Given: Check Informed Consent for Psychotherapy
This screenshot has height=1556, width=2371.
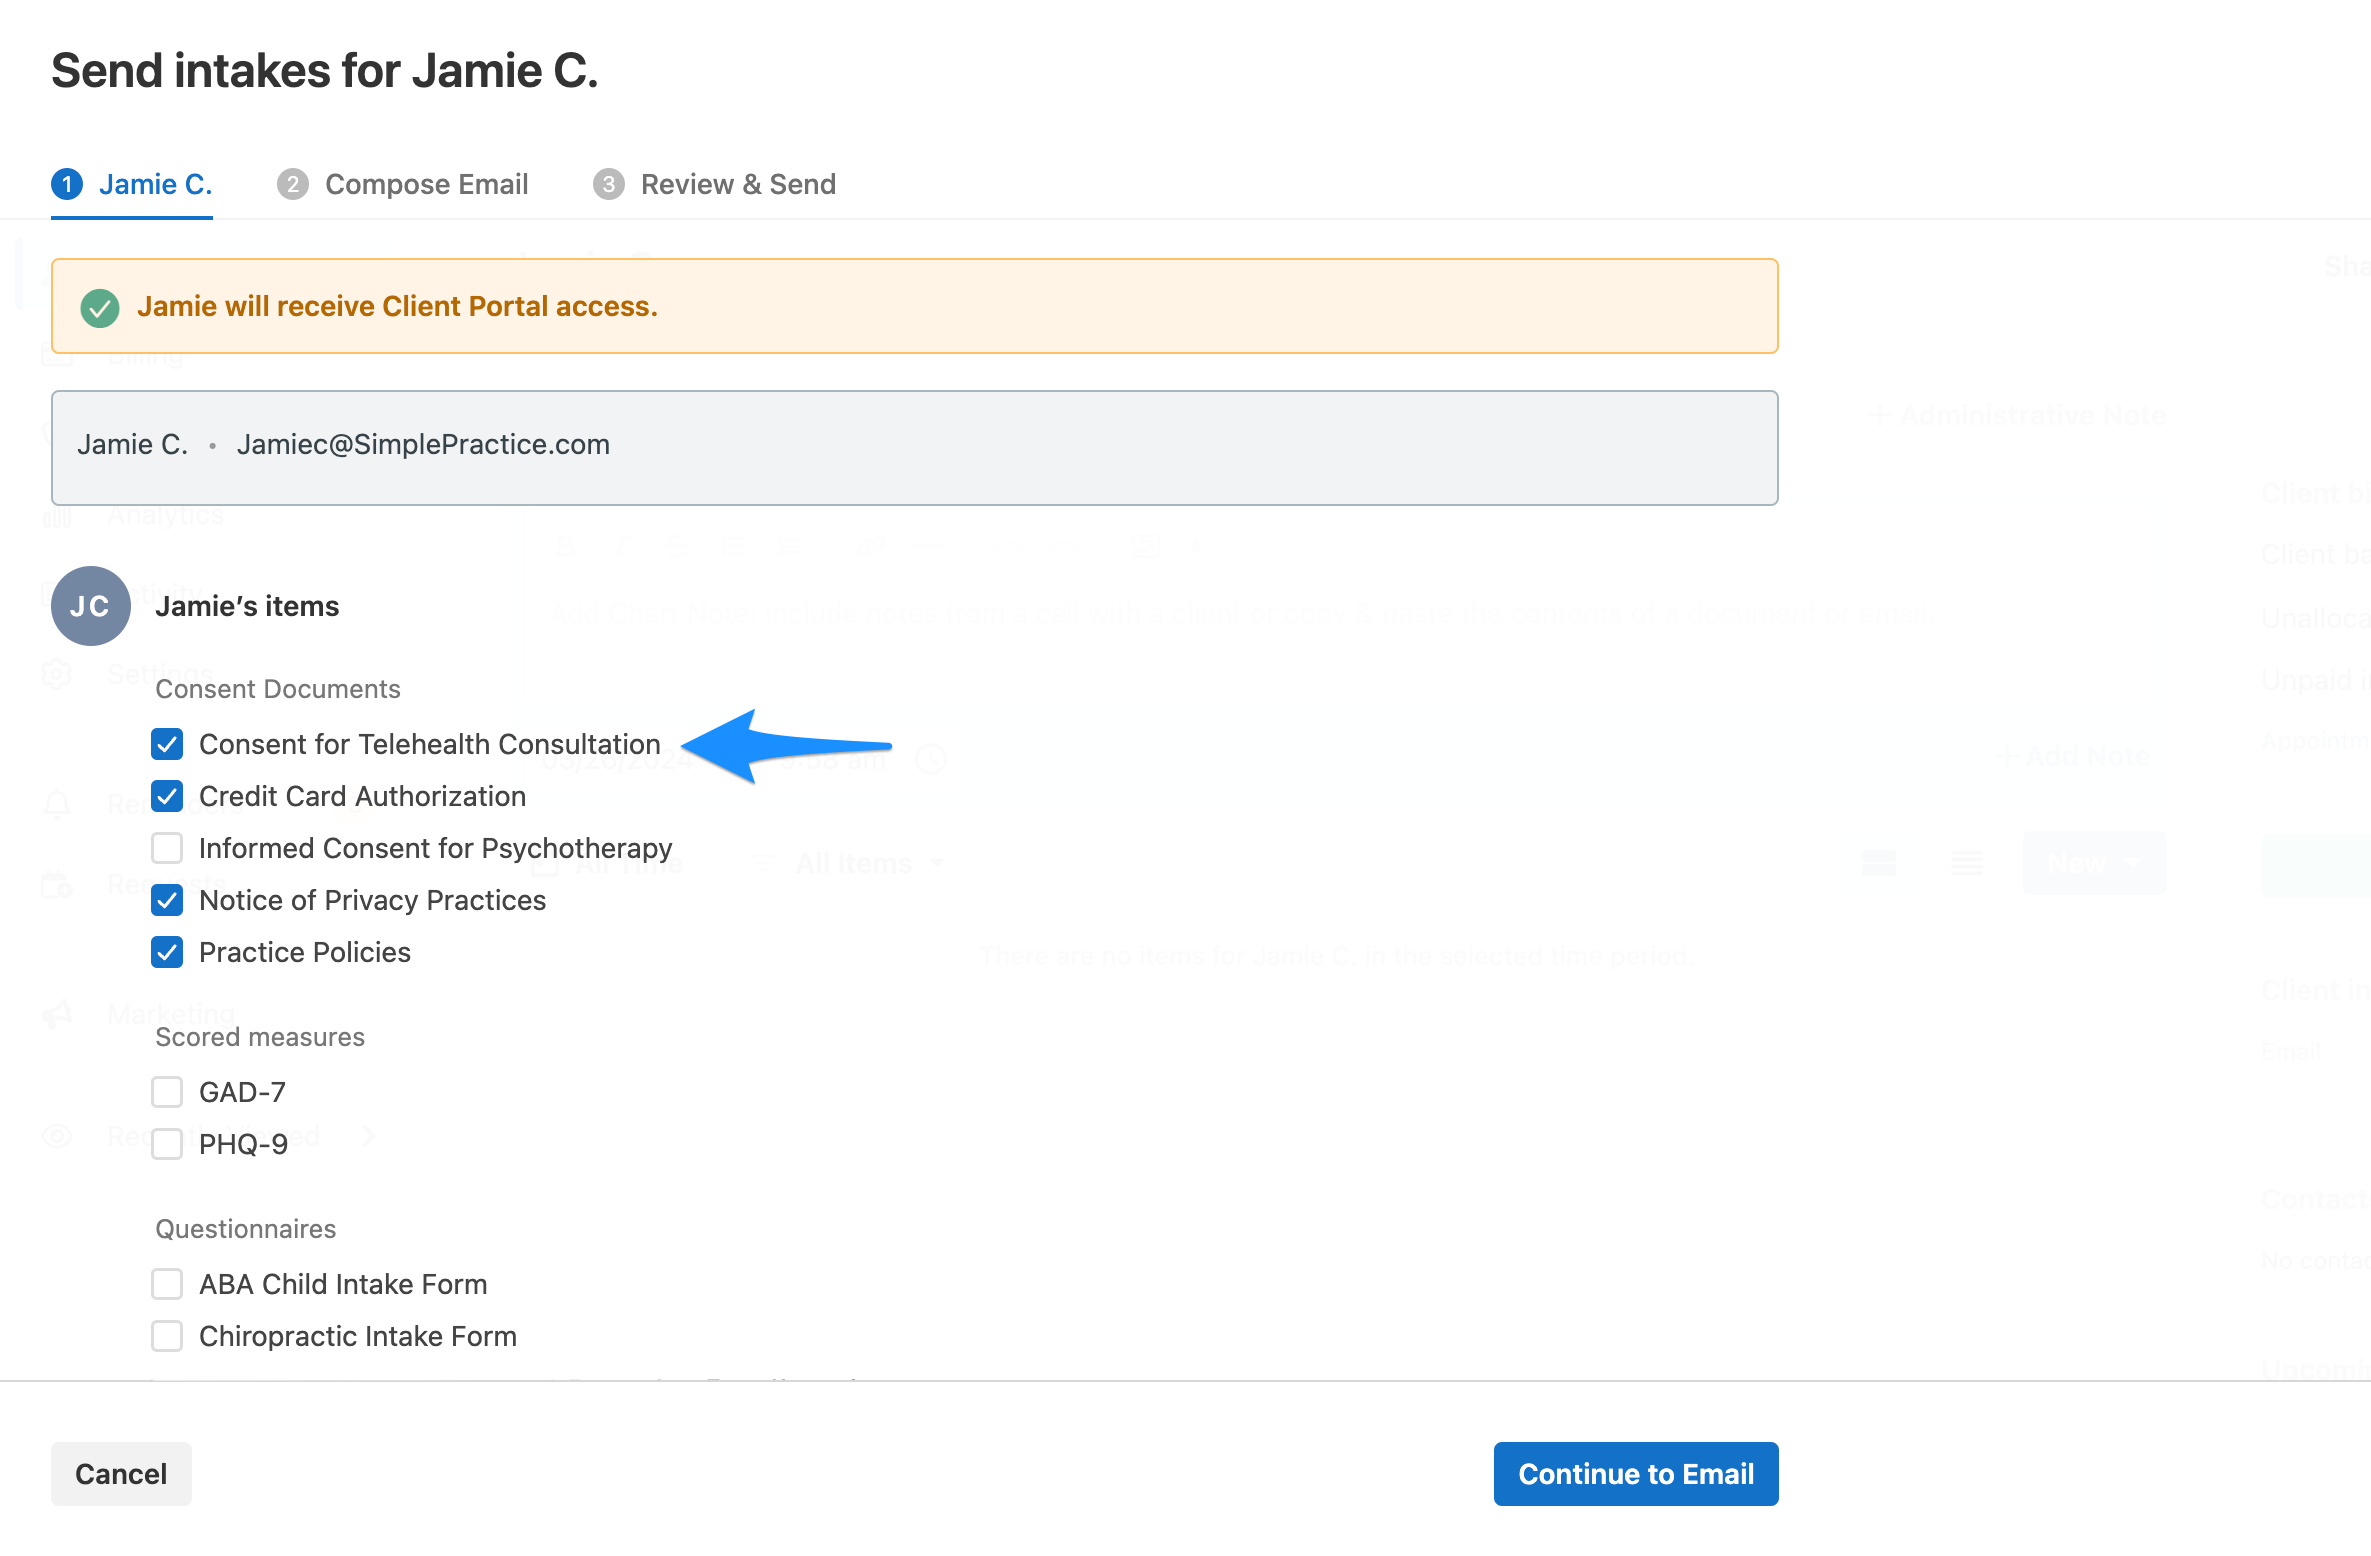Looking at the screenshot, I should [x=167, y=848].
